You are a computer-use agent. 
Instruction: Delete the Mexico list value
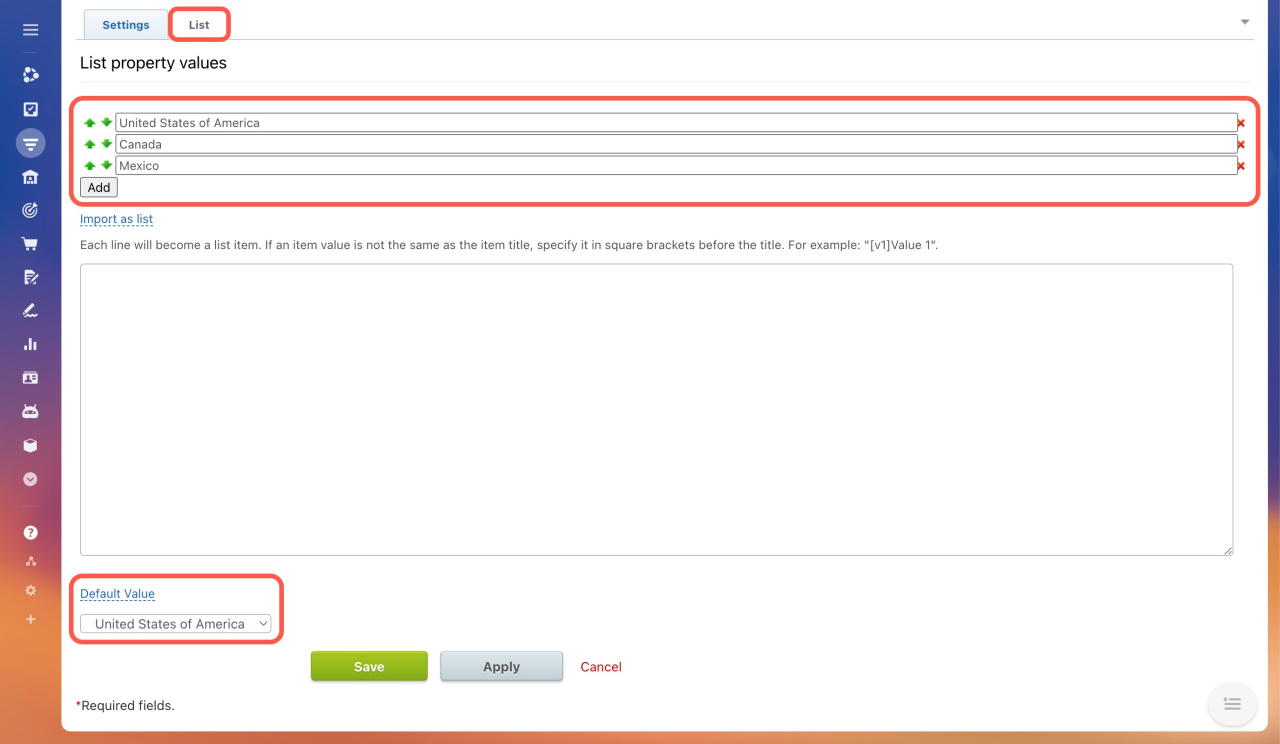point(1241,166)
